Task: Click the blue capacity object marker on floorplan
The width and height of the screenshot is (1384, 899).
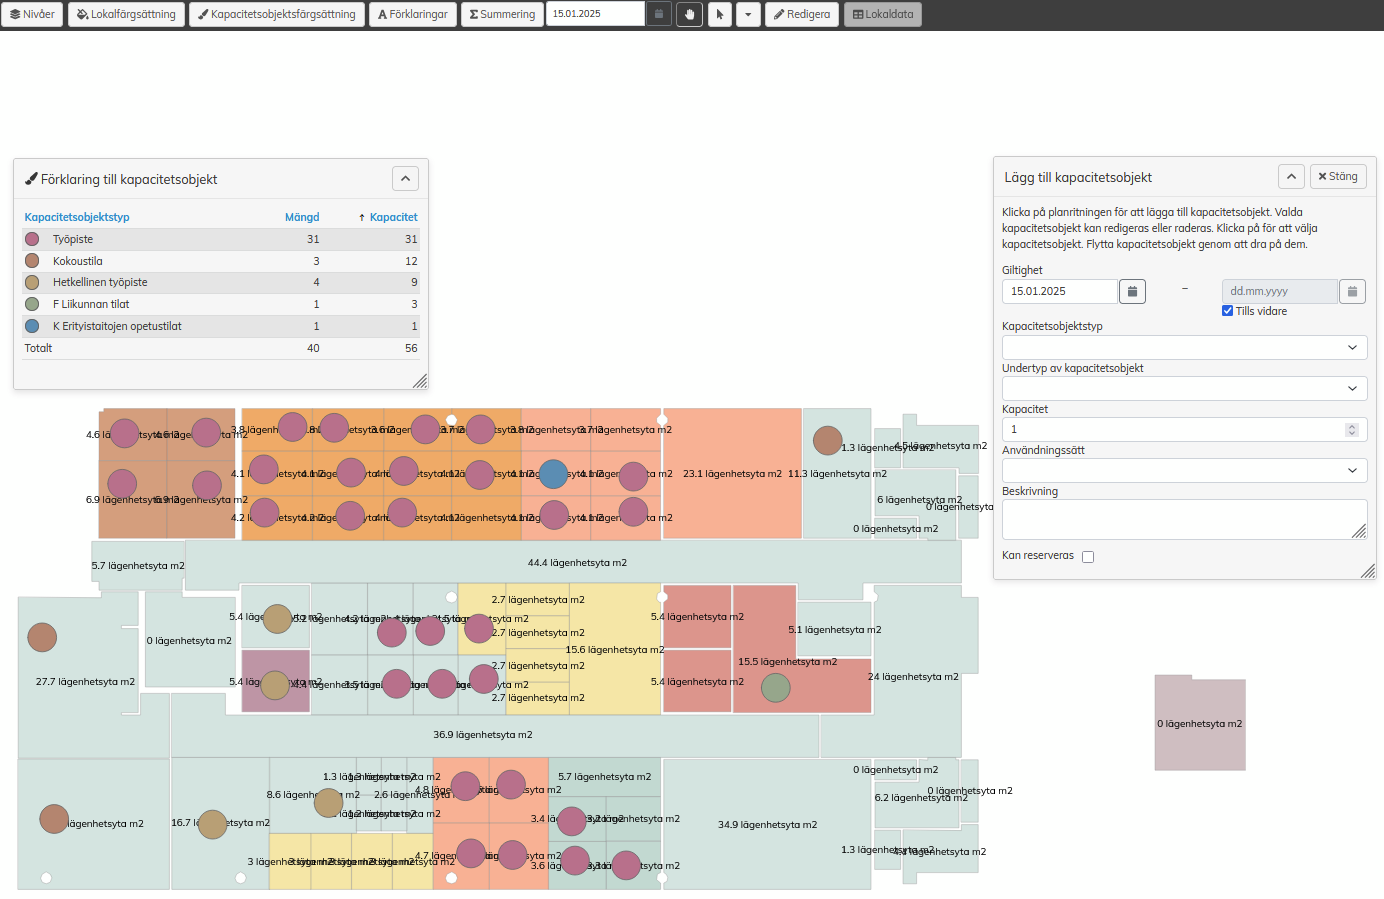Action: (553, 474)
